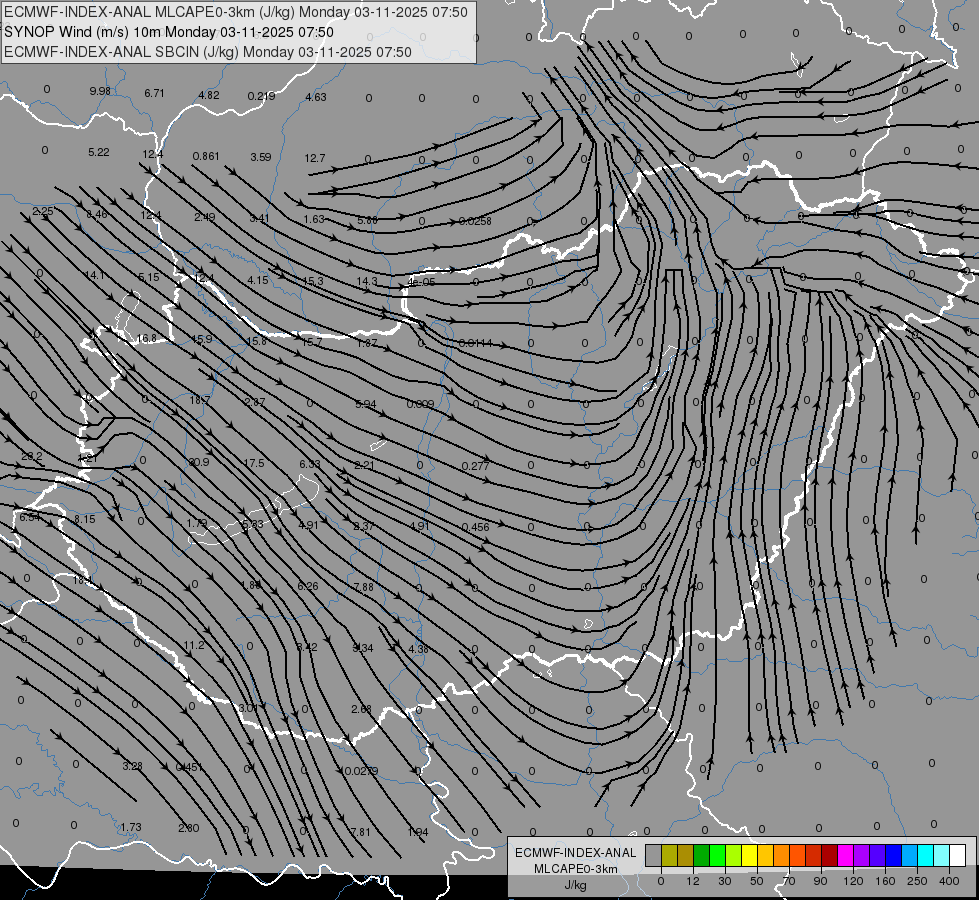Click the 90 legend scale label
The width and height of the screenshot is (979, 900).
coord(820,881)
